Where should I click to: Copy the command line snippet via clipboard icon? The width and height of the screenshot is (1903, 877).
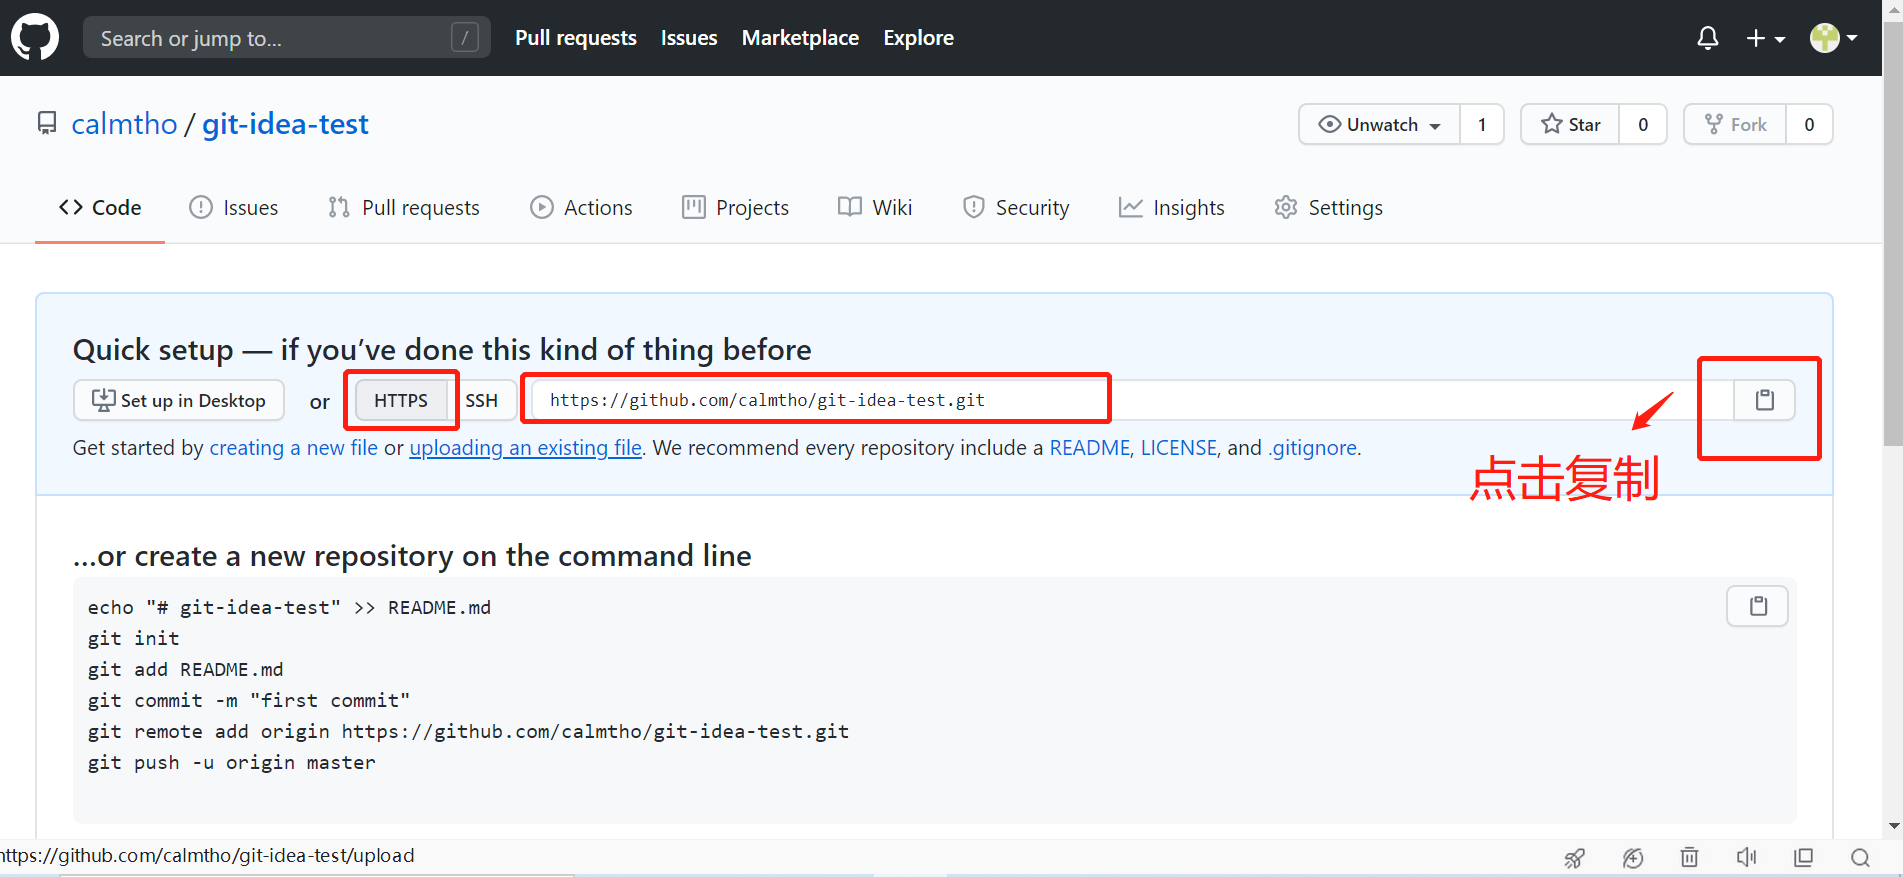click(1758, 606)
